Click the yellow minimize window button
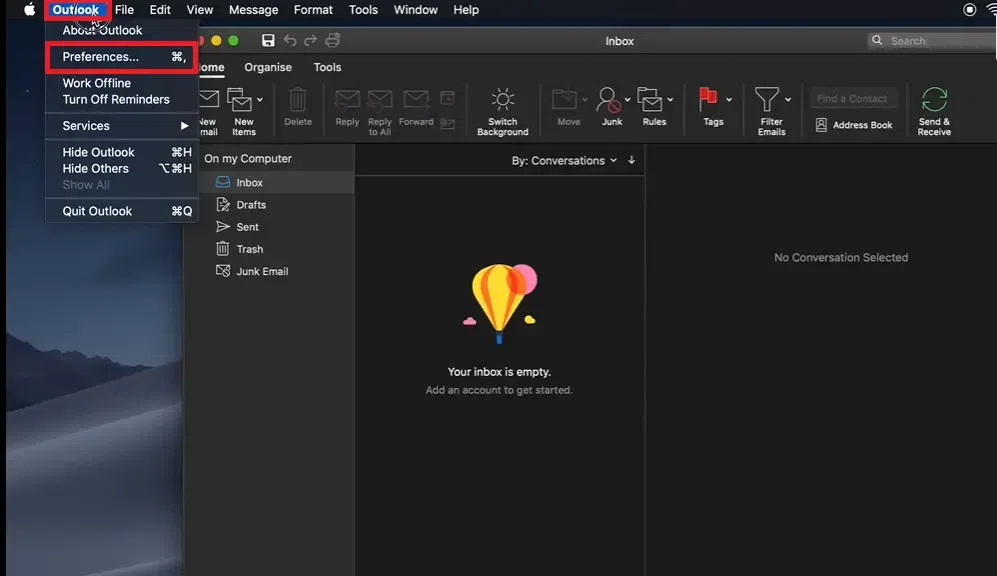Screen dimensions: 997x576 216,41
